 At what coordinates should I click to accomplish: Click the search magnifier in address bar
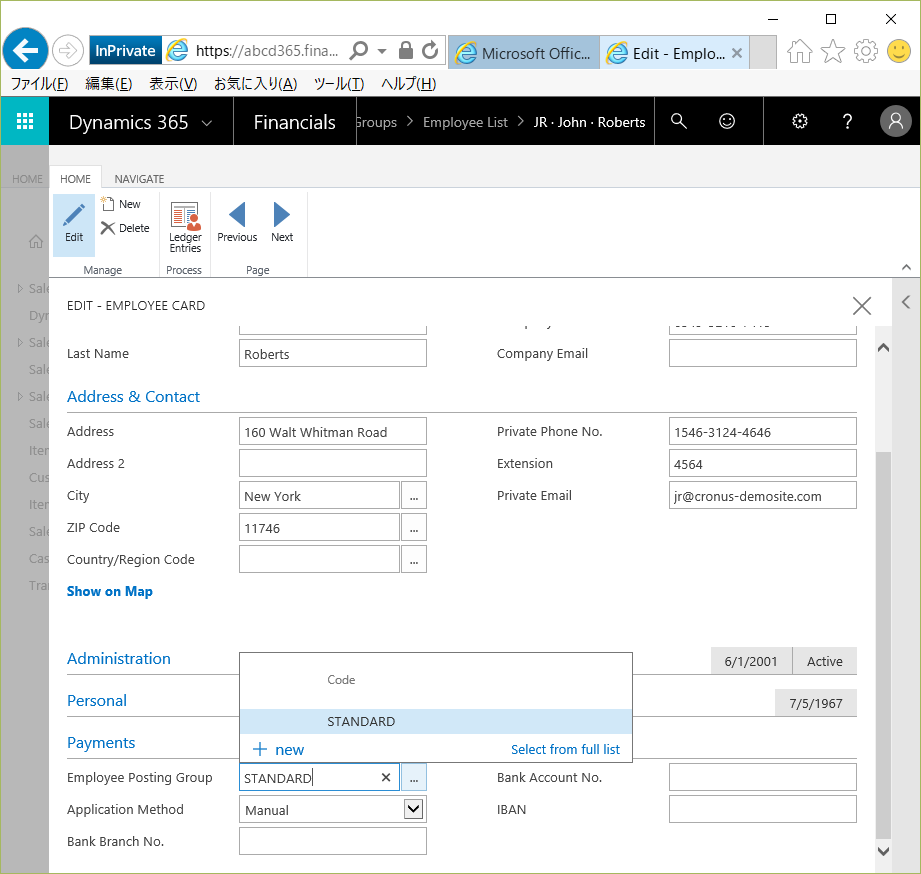point(358,51)
